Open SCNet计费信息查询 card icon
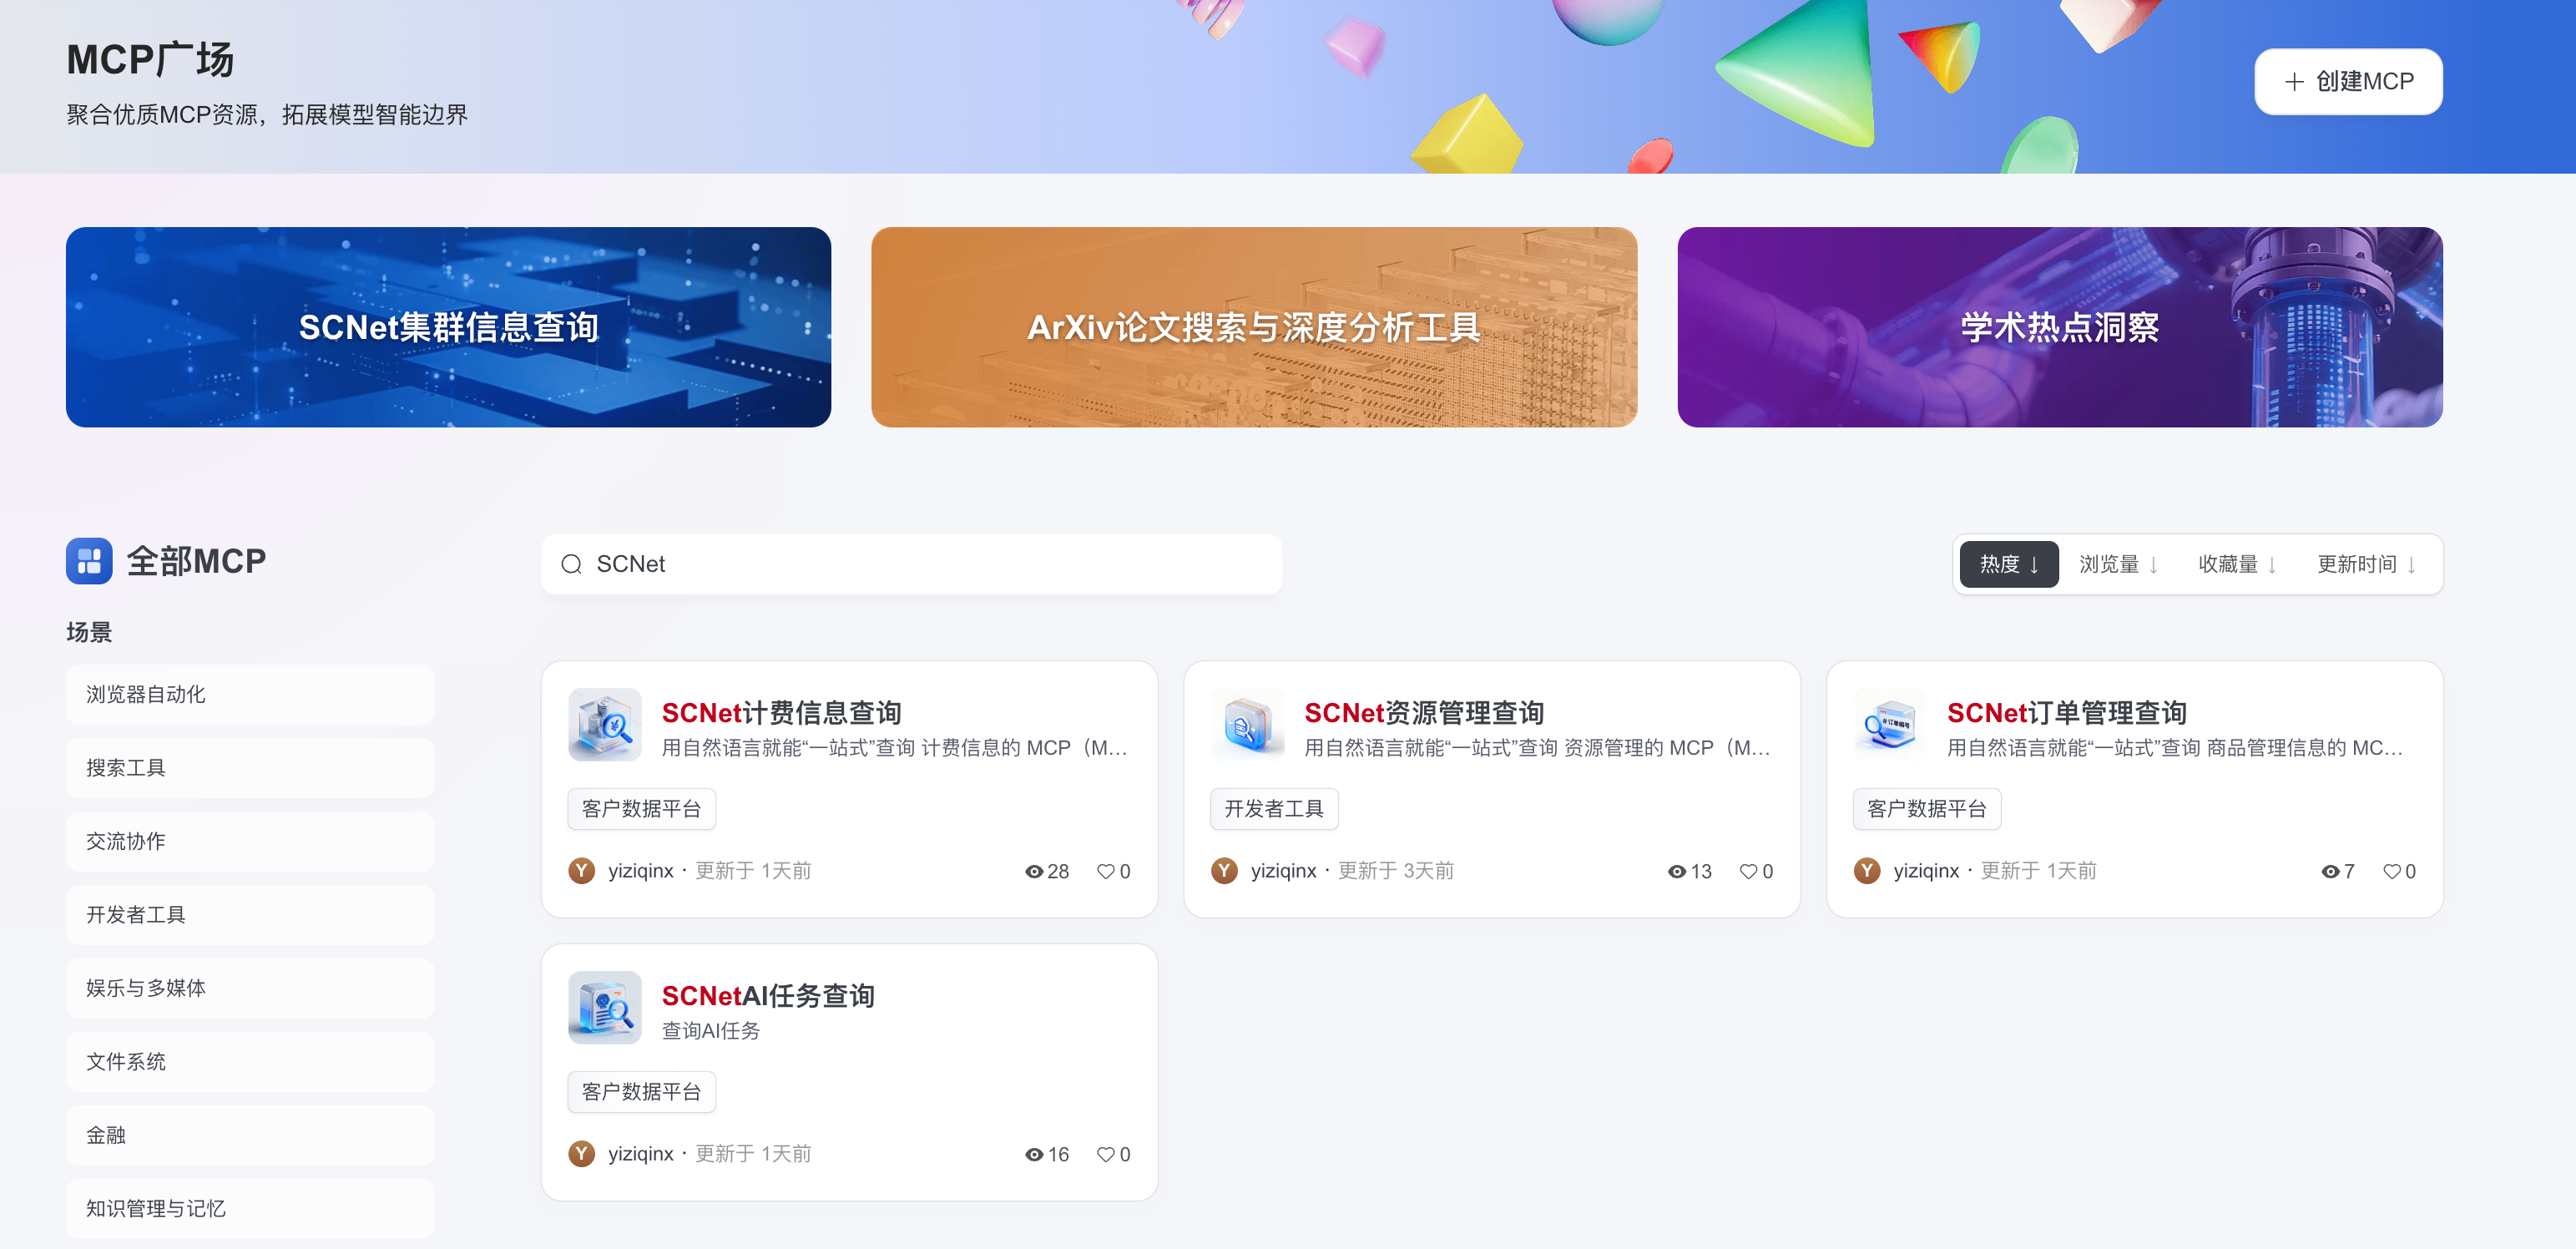Screen dimensions: 2576x1249 (604, 725)
